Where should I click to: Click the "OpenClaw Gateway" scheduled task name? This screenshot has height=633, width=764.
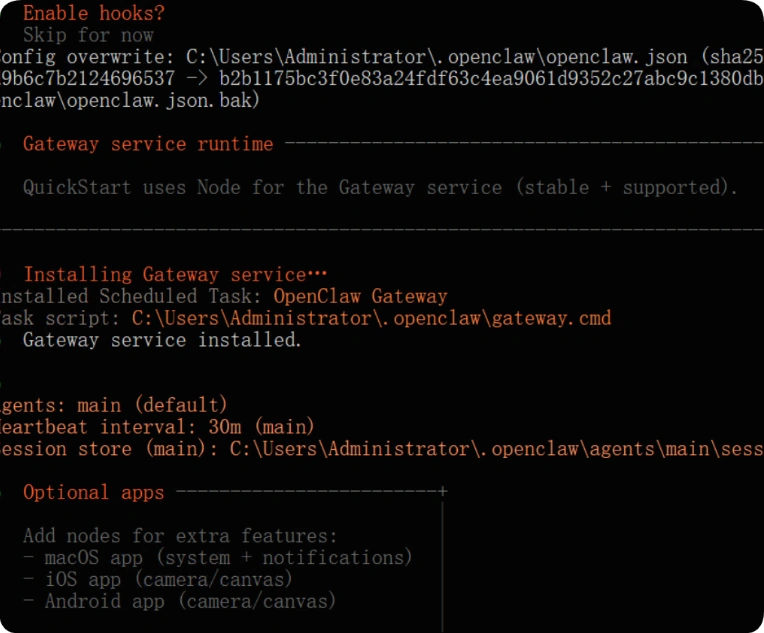pyautogui.click(x=360, y=296)
